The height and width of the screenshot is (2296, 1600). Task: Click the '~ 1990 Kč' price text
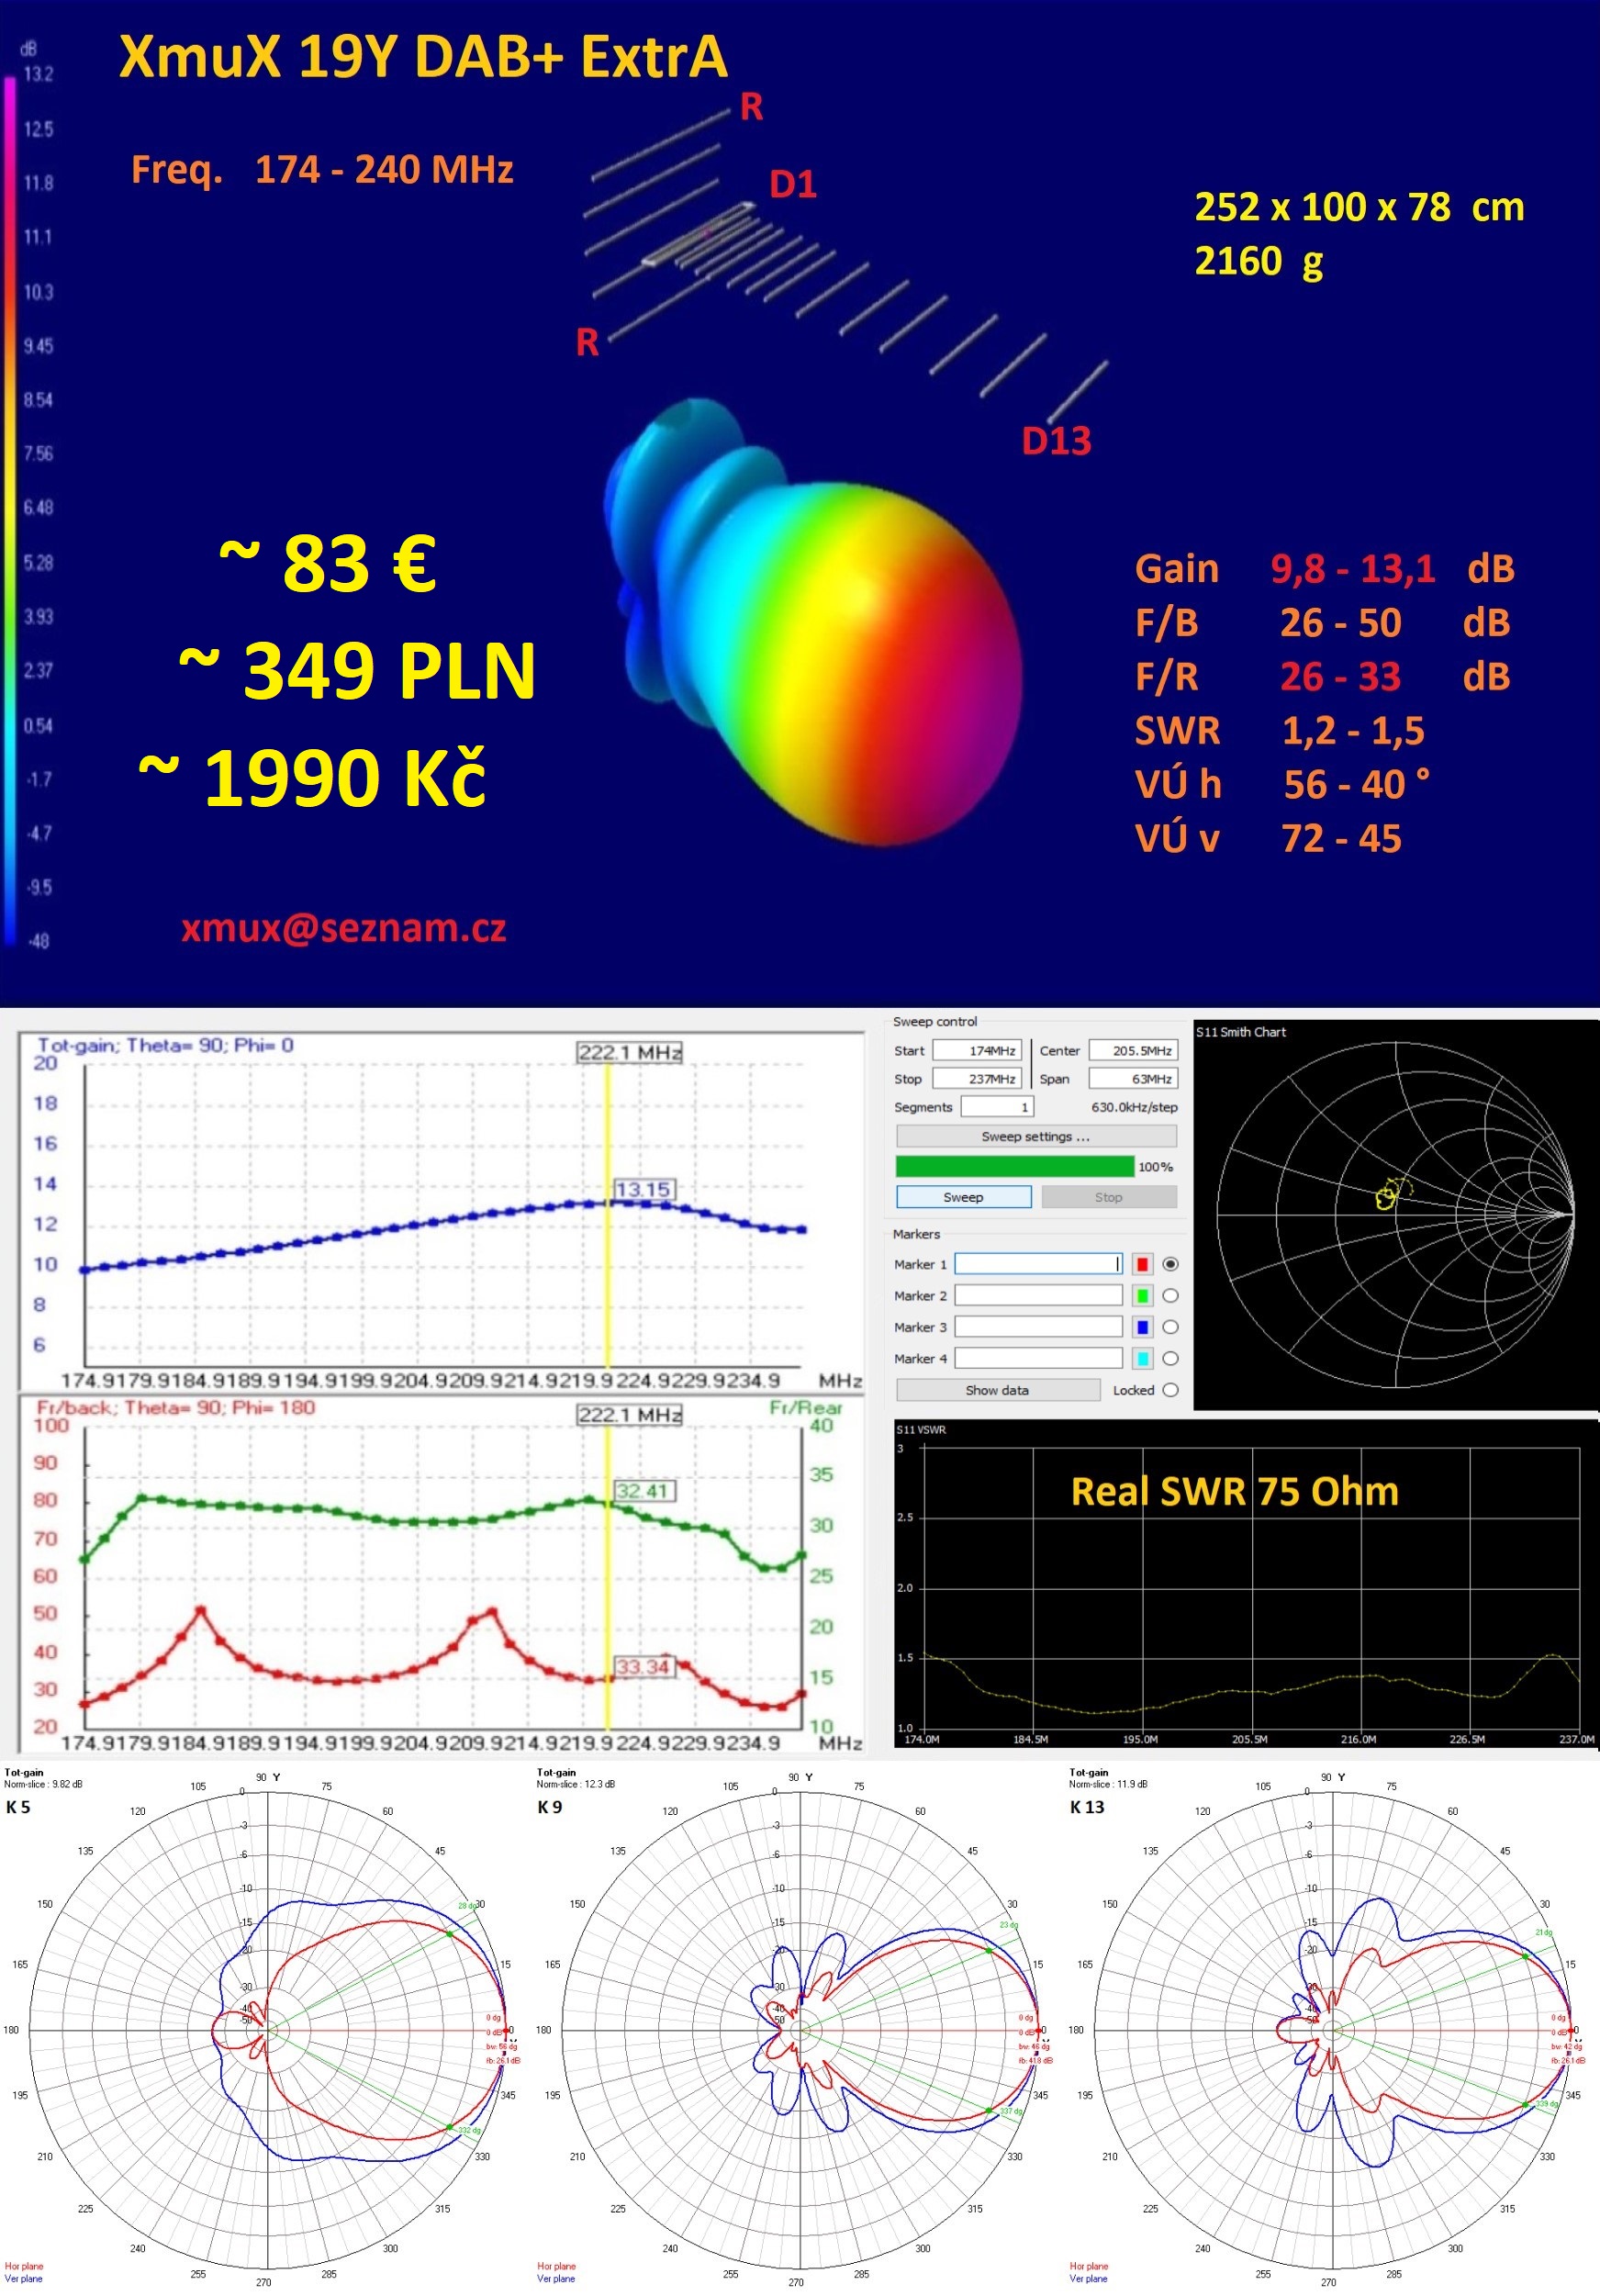pyautogui.click(x=312, y=778)
